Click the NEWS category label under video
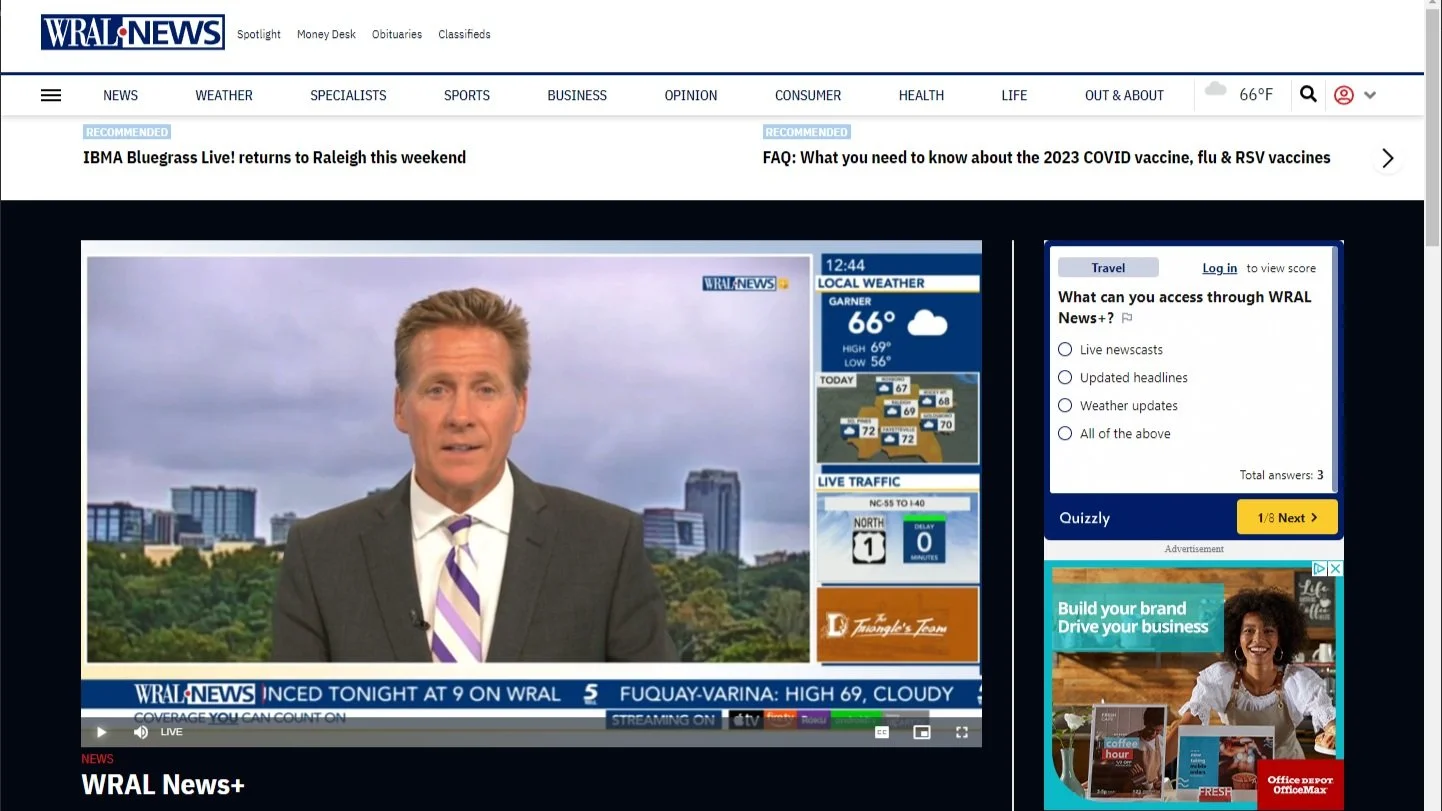 point(97,759)
